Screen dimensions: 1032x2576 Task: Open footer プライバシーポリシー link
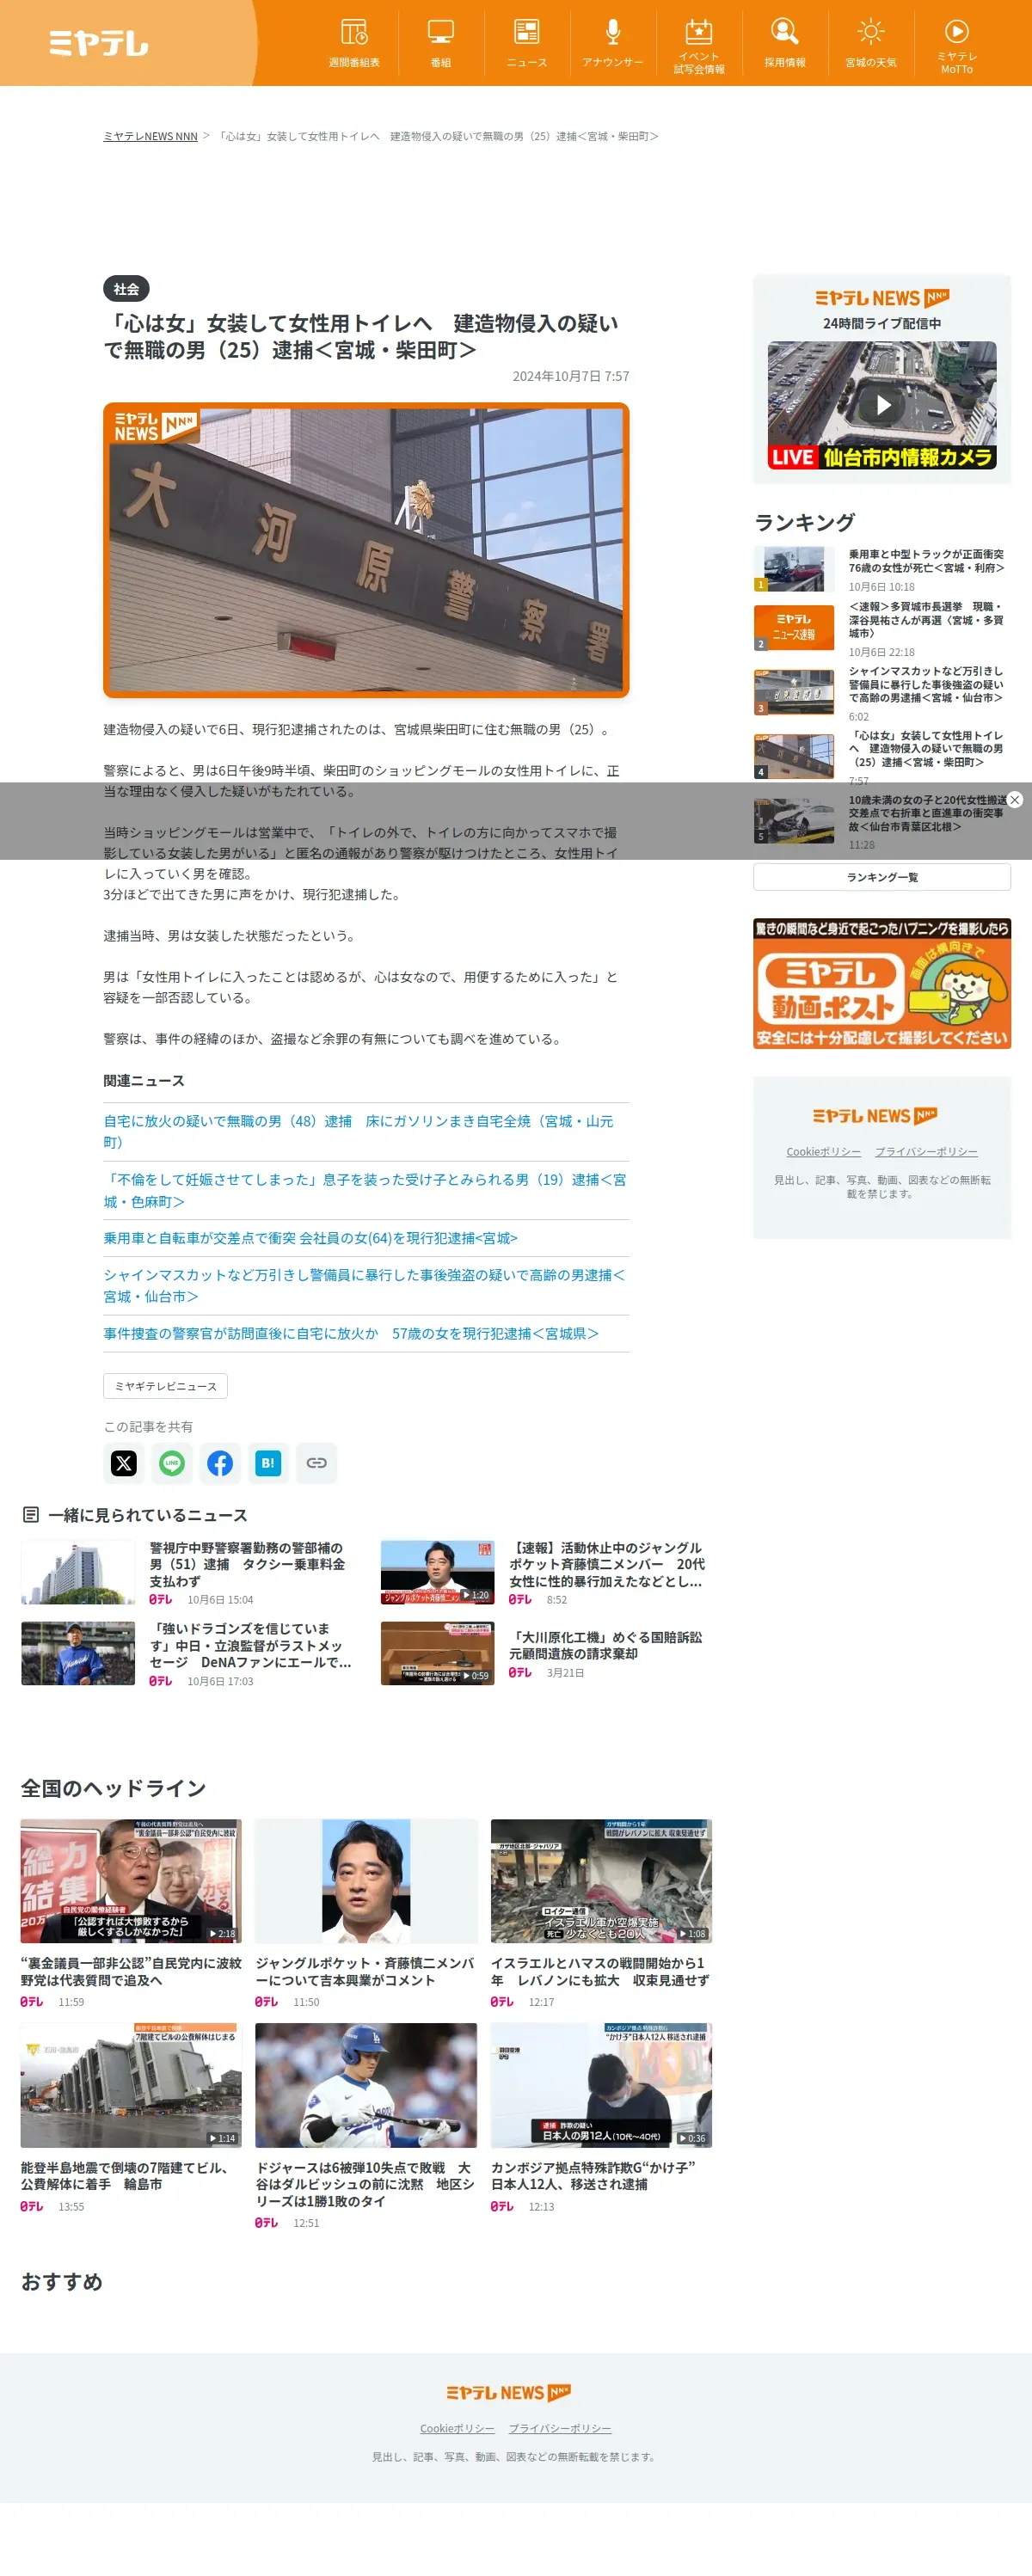560,2428
